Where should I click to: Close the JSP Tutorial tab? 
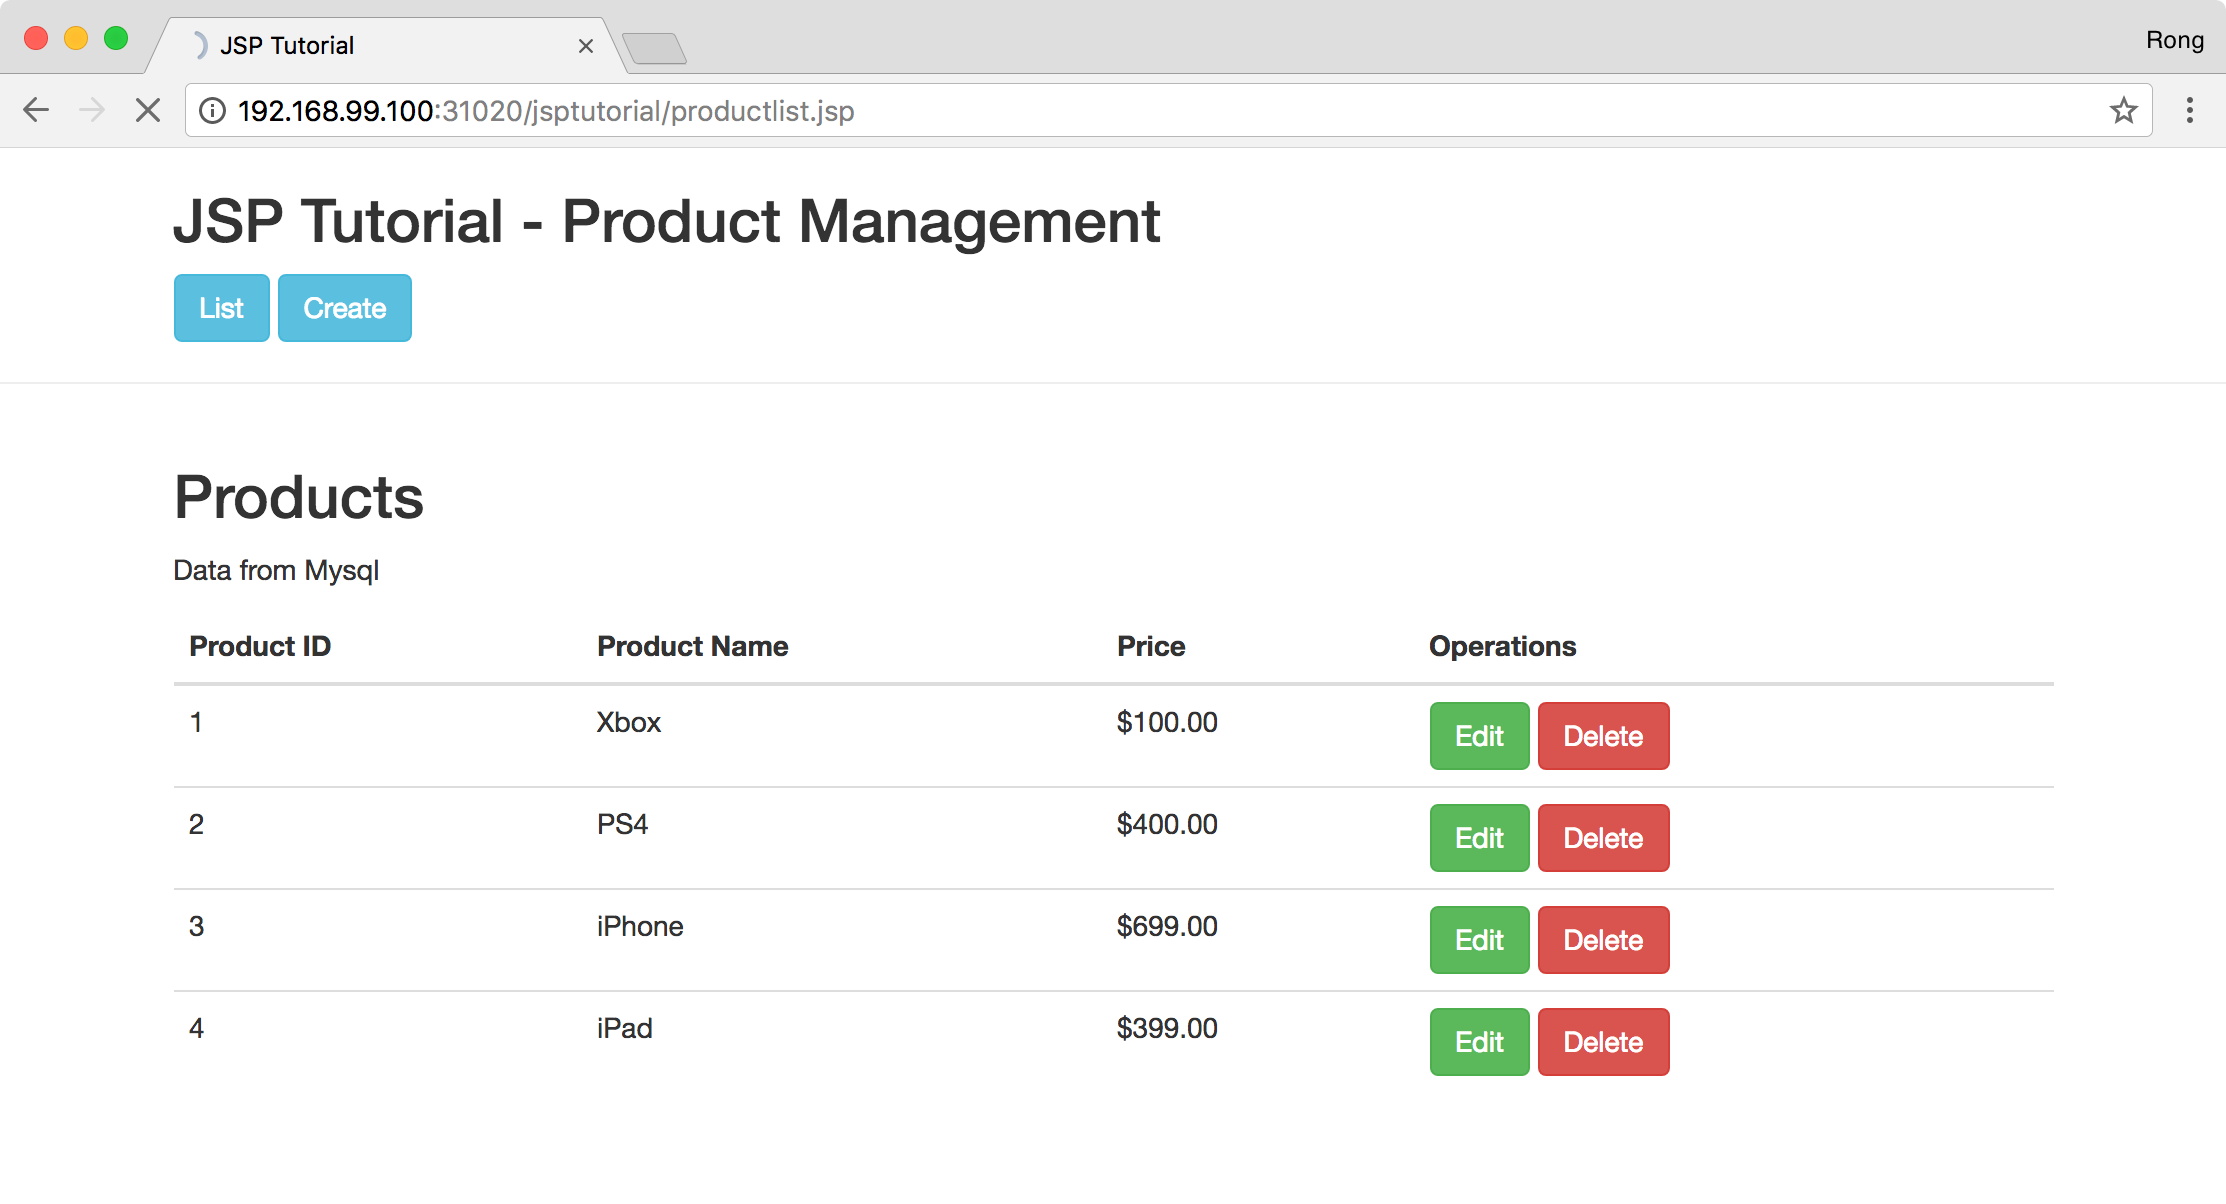coord(586,46)
